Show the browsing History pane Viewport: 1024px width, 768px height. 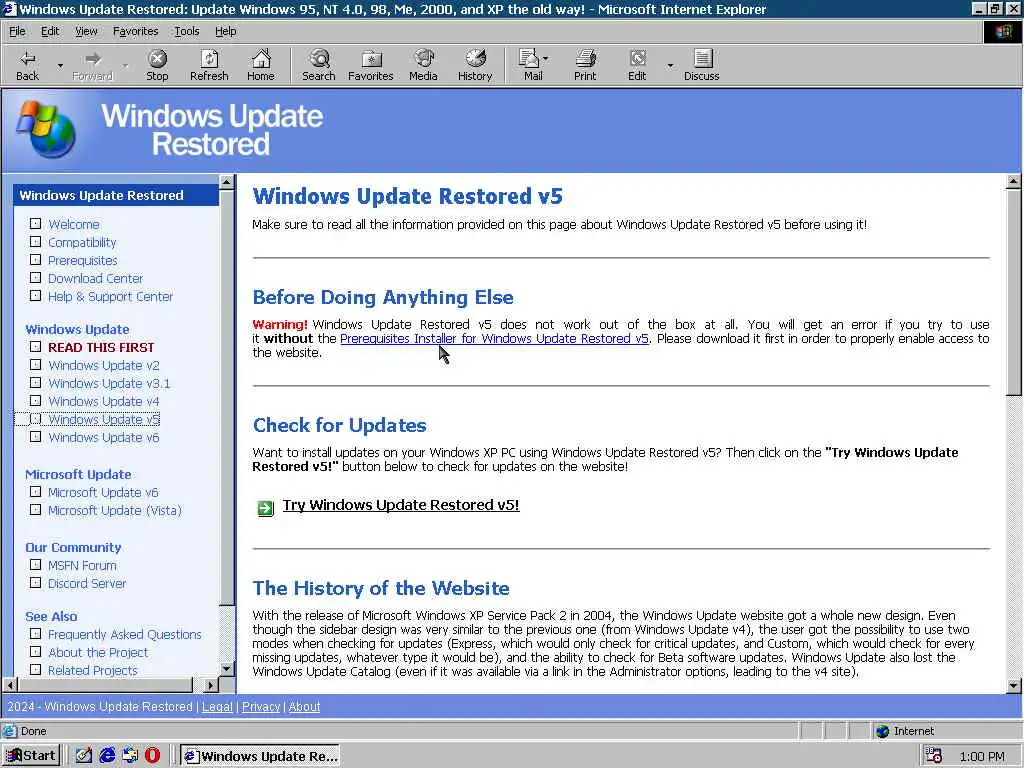475,65
